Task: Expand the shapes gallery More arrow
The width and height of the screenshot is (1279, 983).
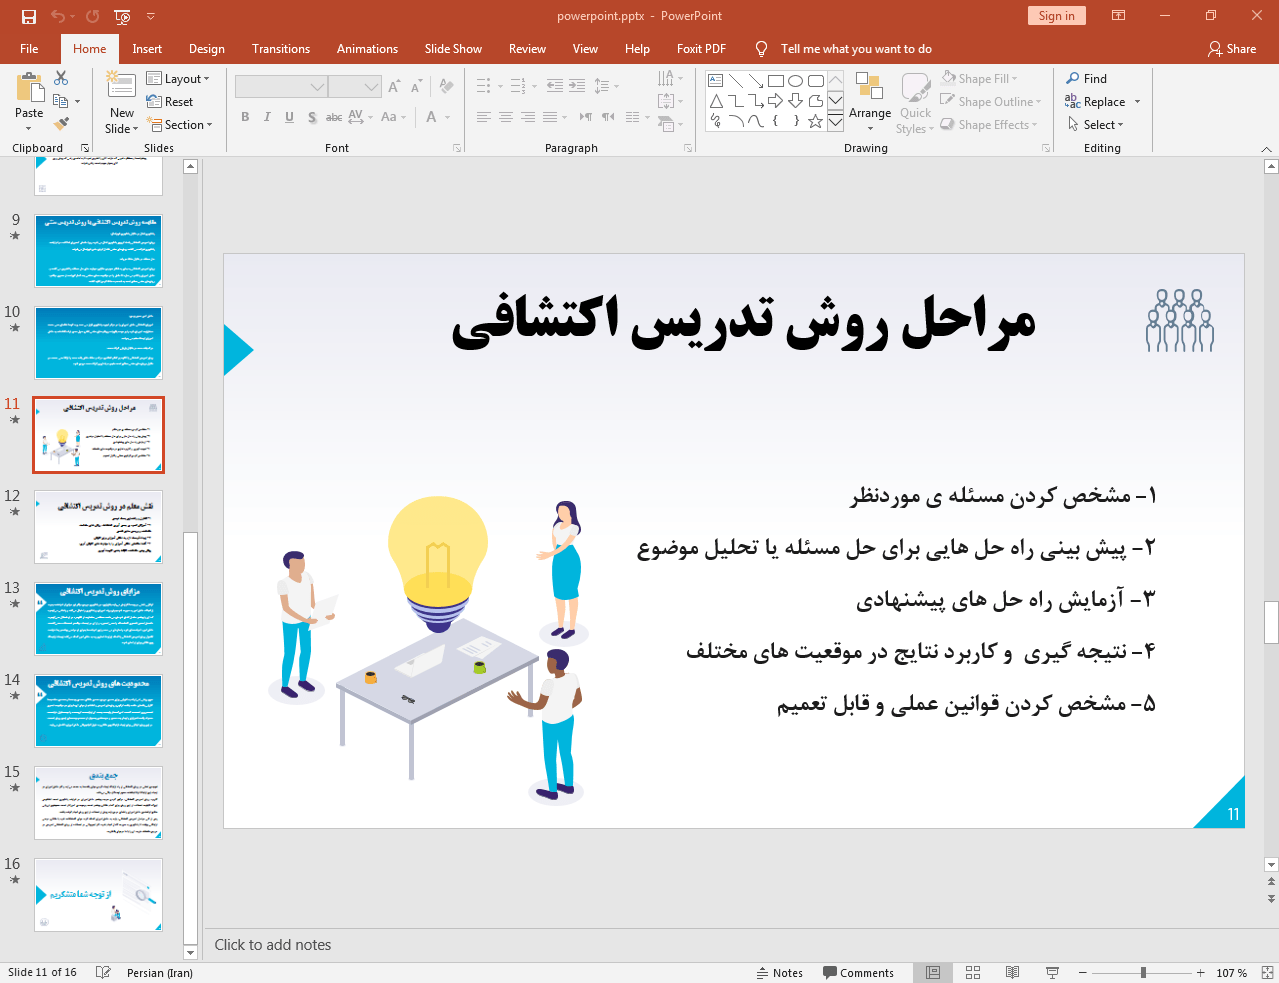Action: point(835,121)
